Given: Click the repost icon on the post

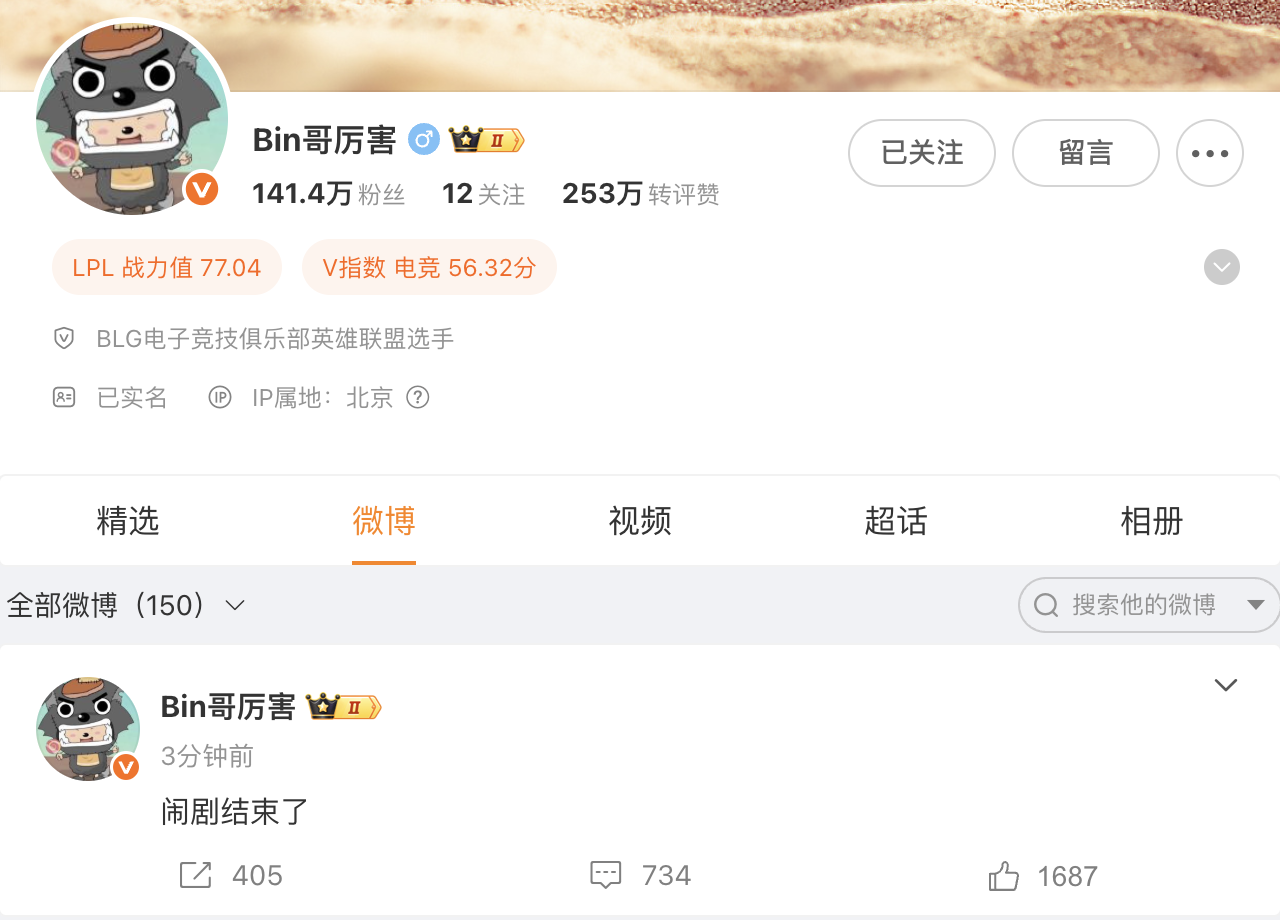Looking at the screenshot, I should pos(195,876).
